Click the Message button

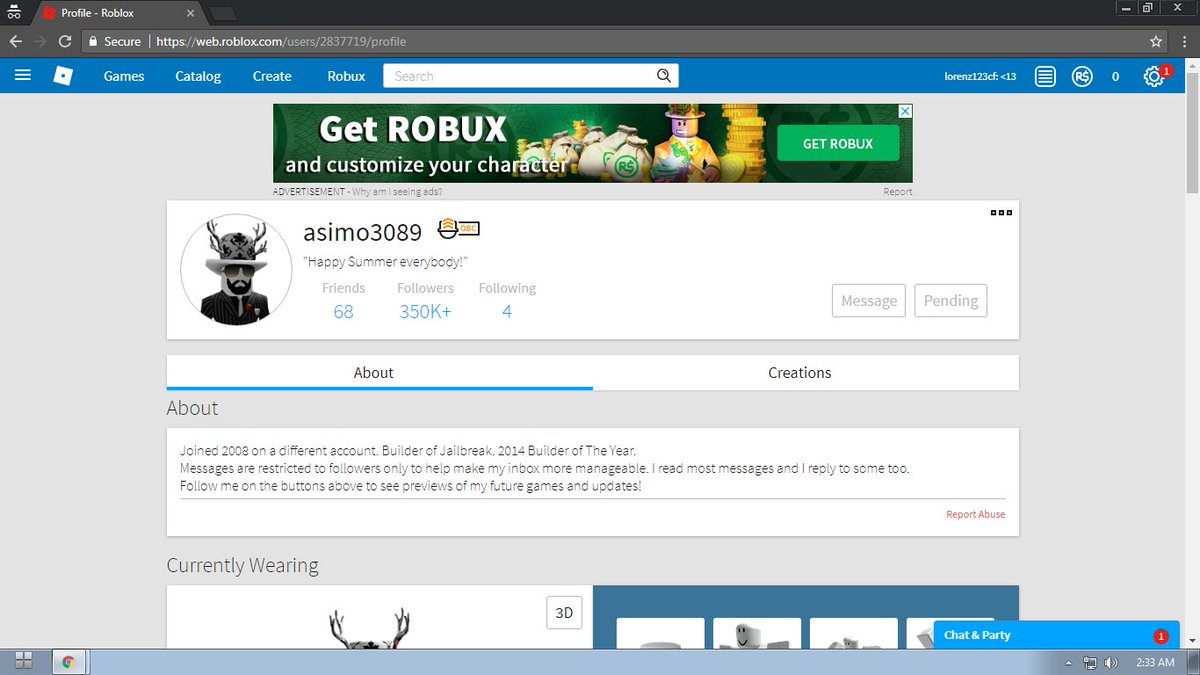[869, 301]
